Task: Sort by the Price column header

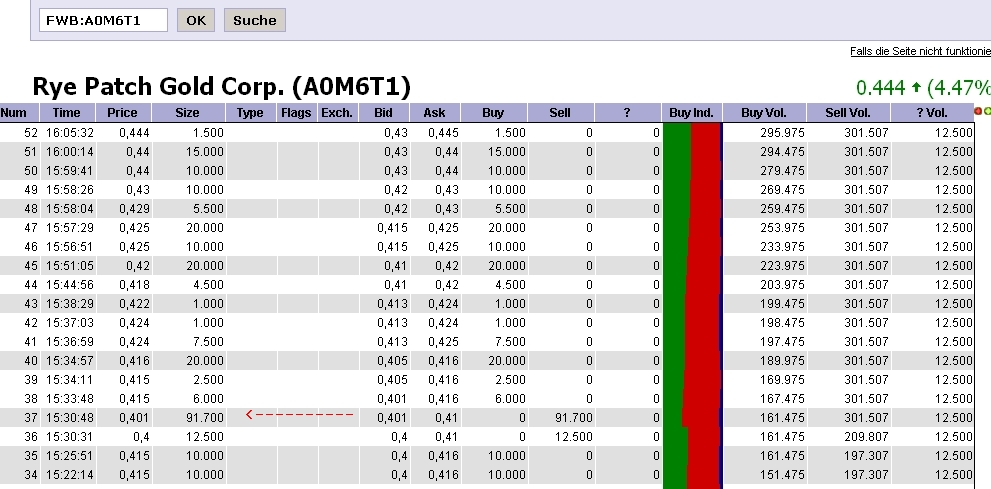Action: point(123,113)
